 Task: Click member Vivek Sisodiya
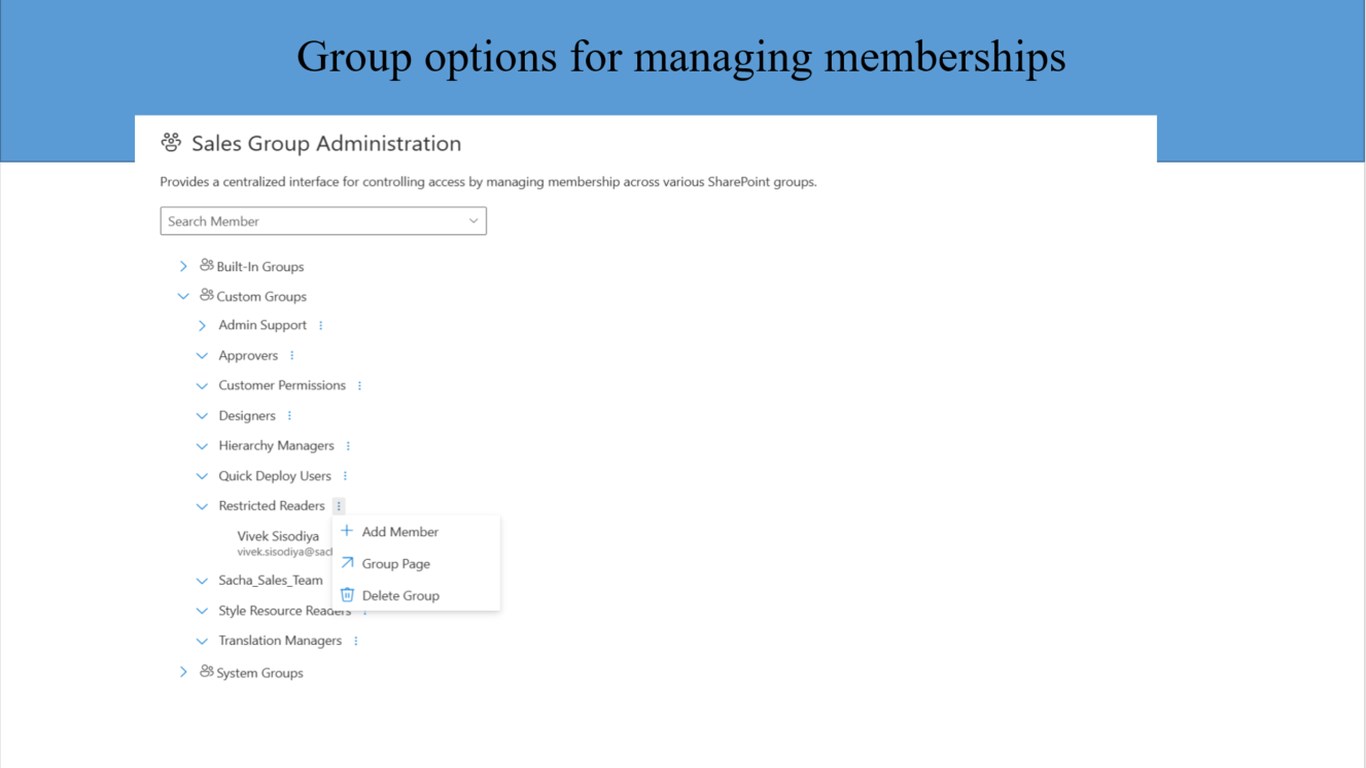click(x=278, y=536)
